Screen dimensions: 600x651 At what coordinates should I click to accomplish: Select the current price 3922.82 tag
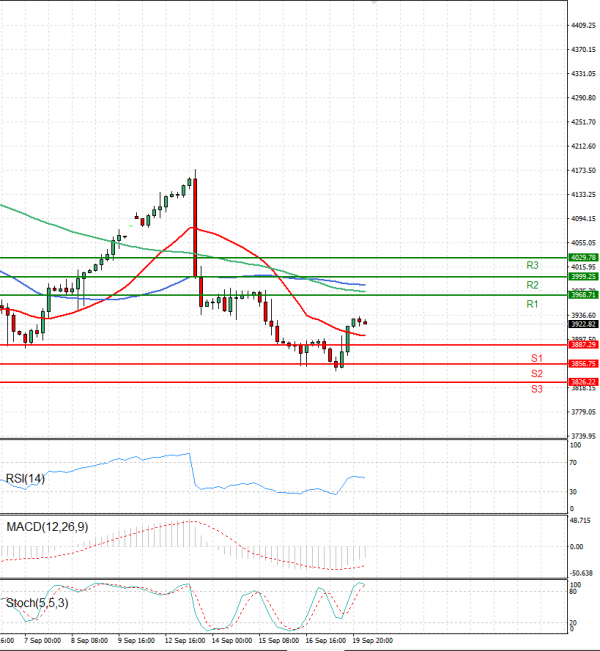point(583,324)
